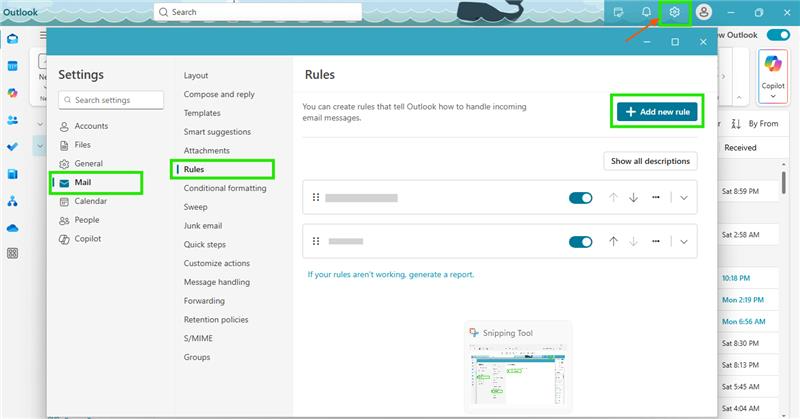Open the Layout mail settings

[196, 76]
